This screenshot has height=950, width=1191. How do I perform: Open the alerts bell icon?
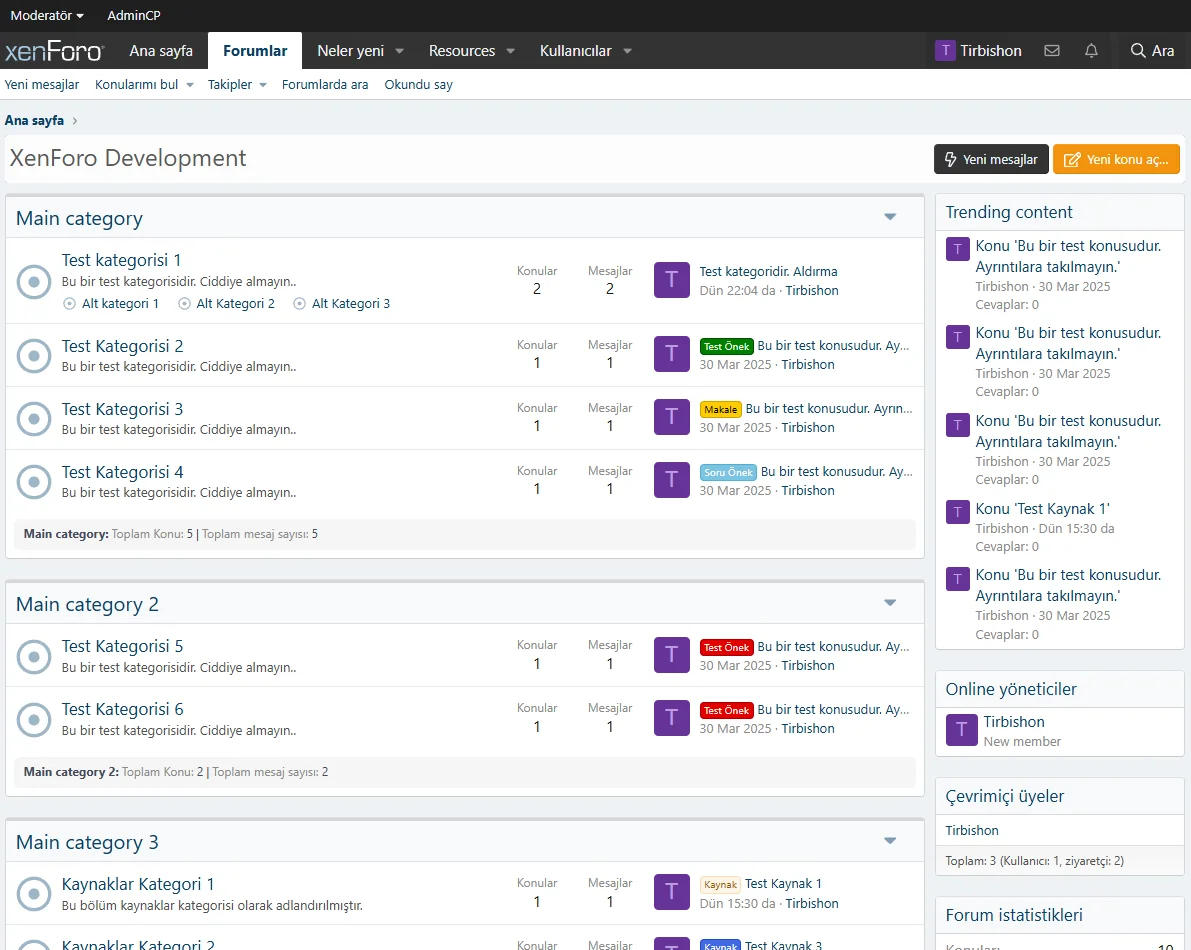[x=1091, y=51]
